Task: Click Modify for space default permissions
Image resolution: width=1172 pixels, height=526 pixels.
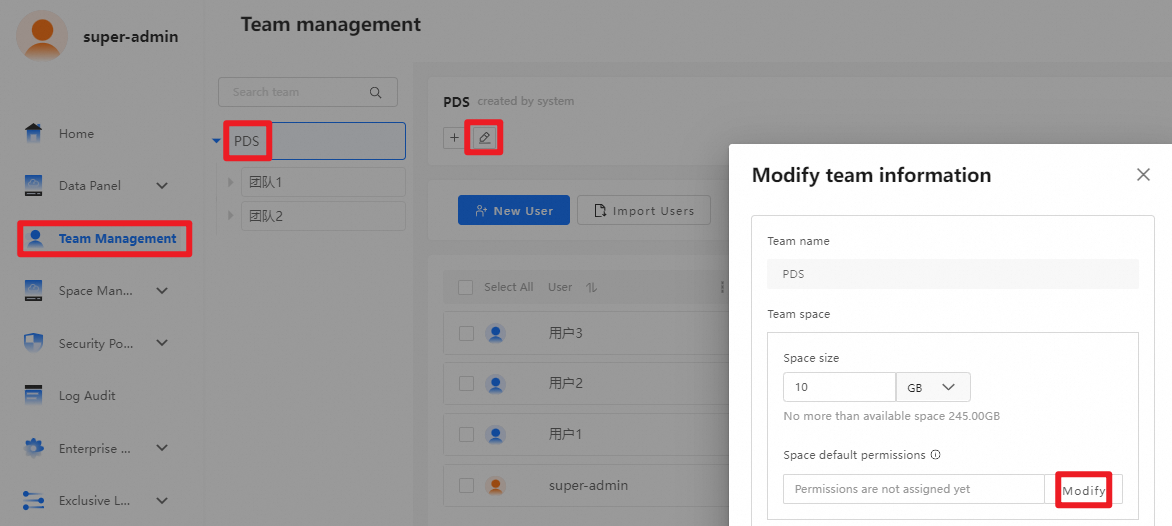Action: pyautogui.click(x=1083, y=490)
